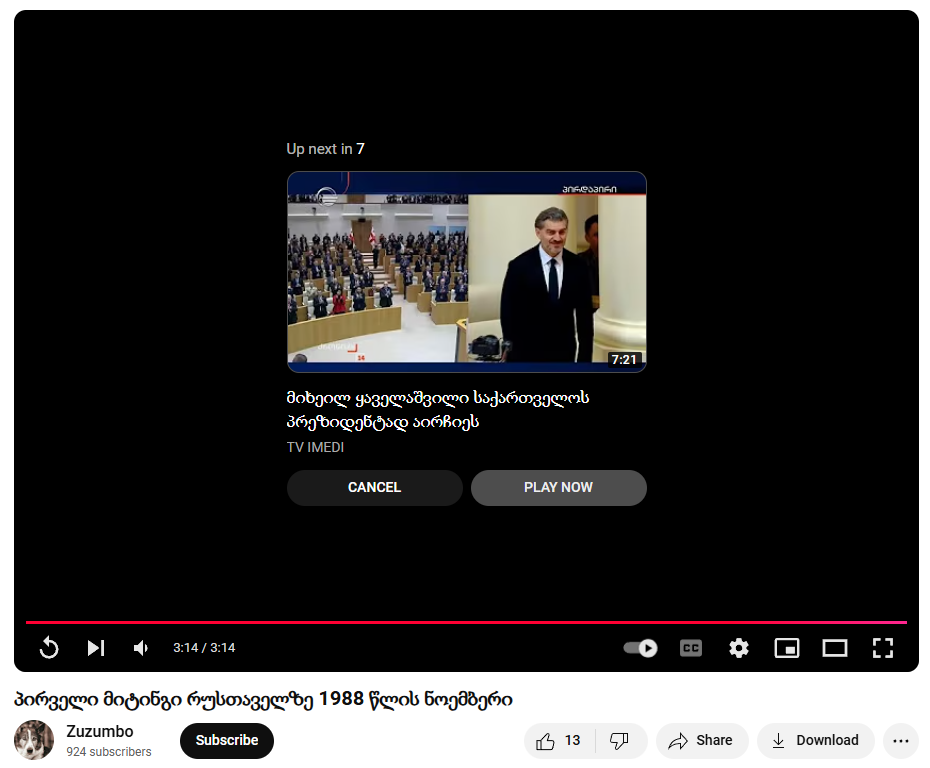Enter full screen mode
The width and height of the screenshot is (930, 768).
883,648
